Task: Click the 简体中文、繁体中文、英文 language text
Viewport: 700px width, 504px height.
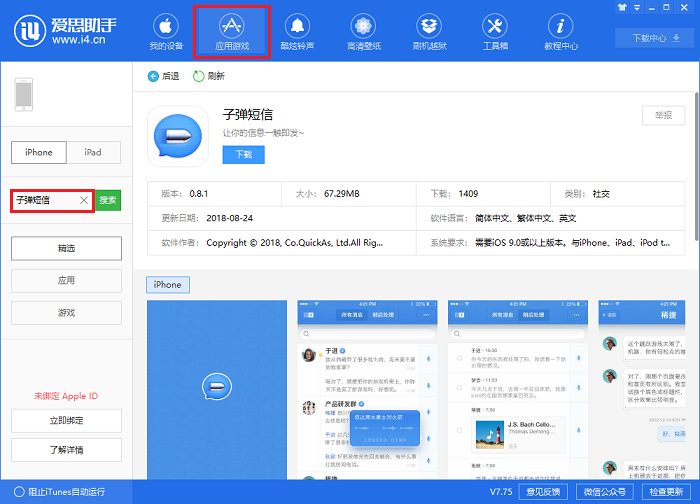Action: coord(525,218)
